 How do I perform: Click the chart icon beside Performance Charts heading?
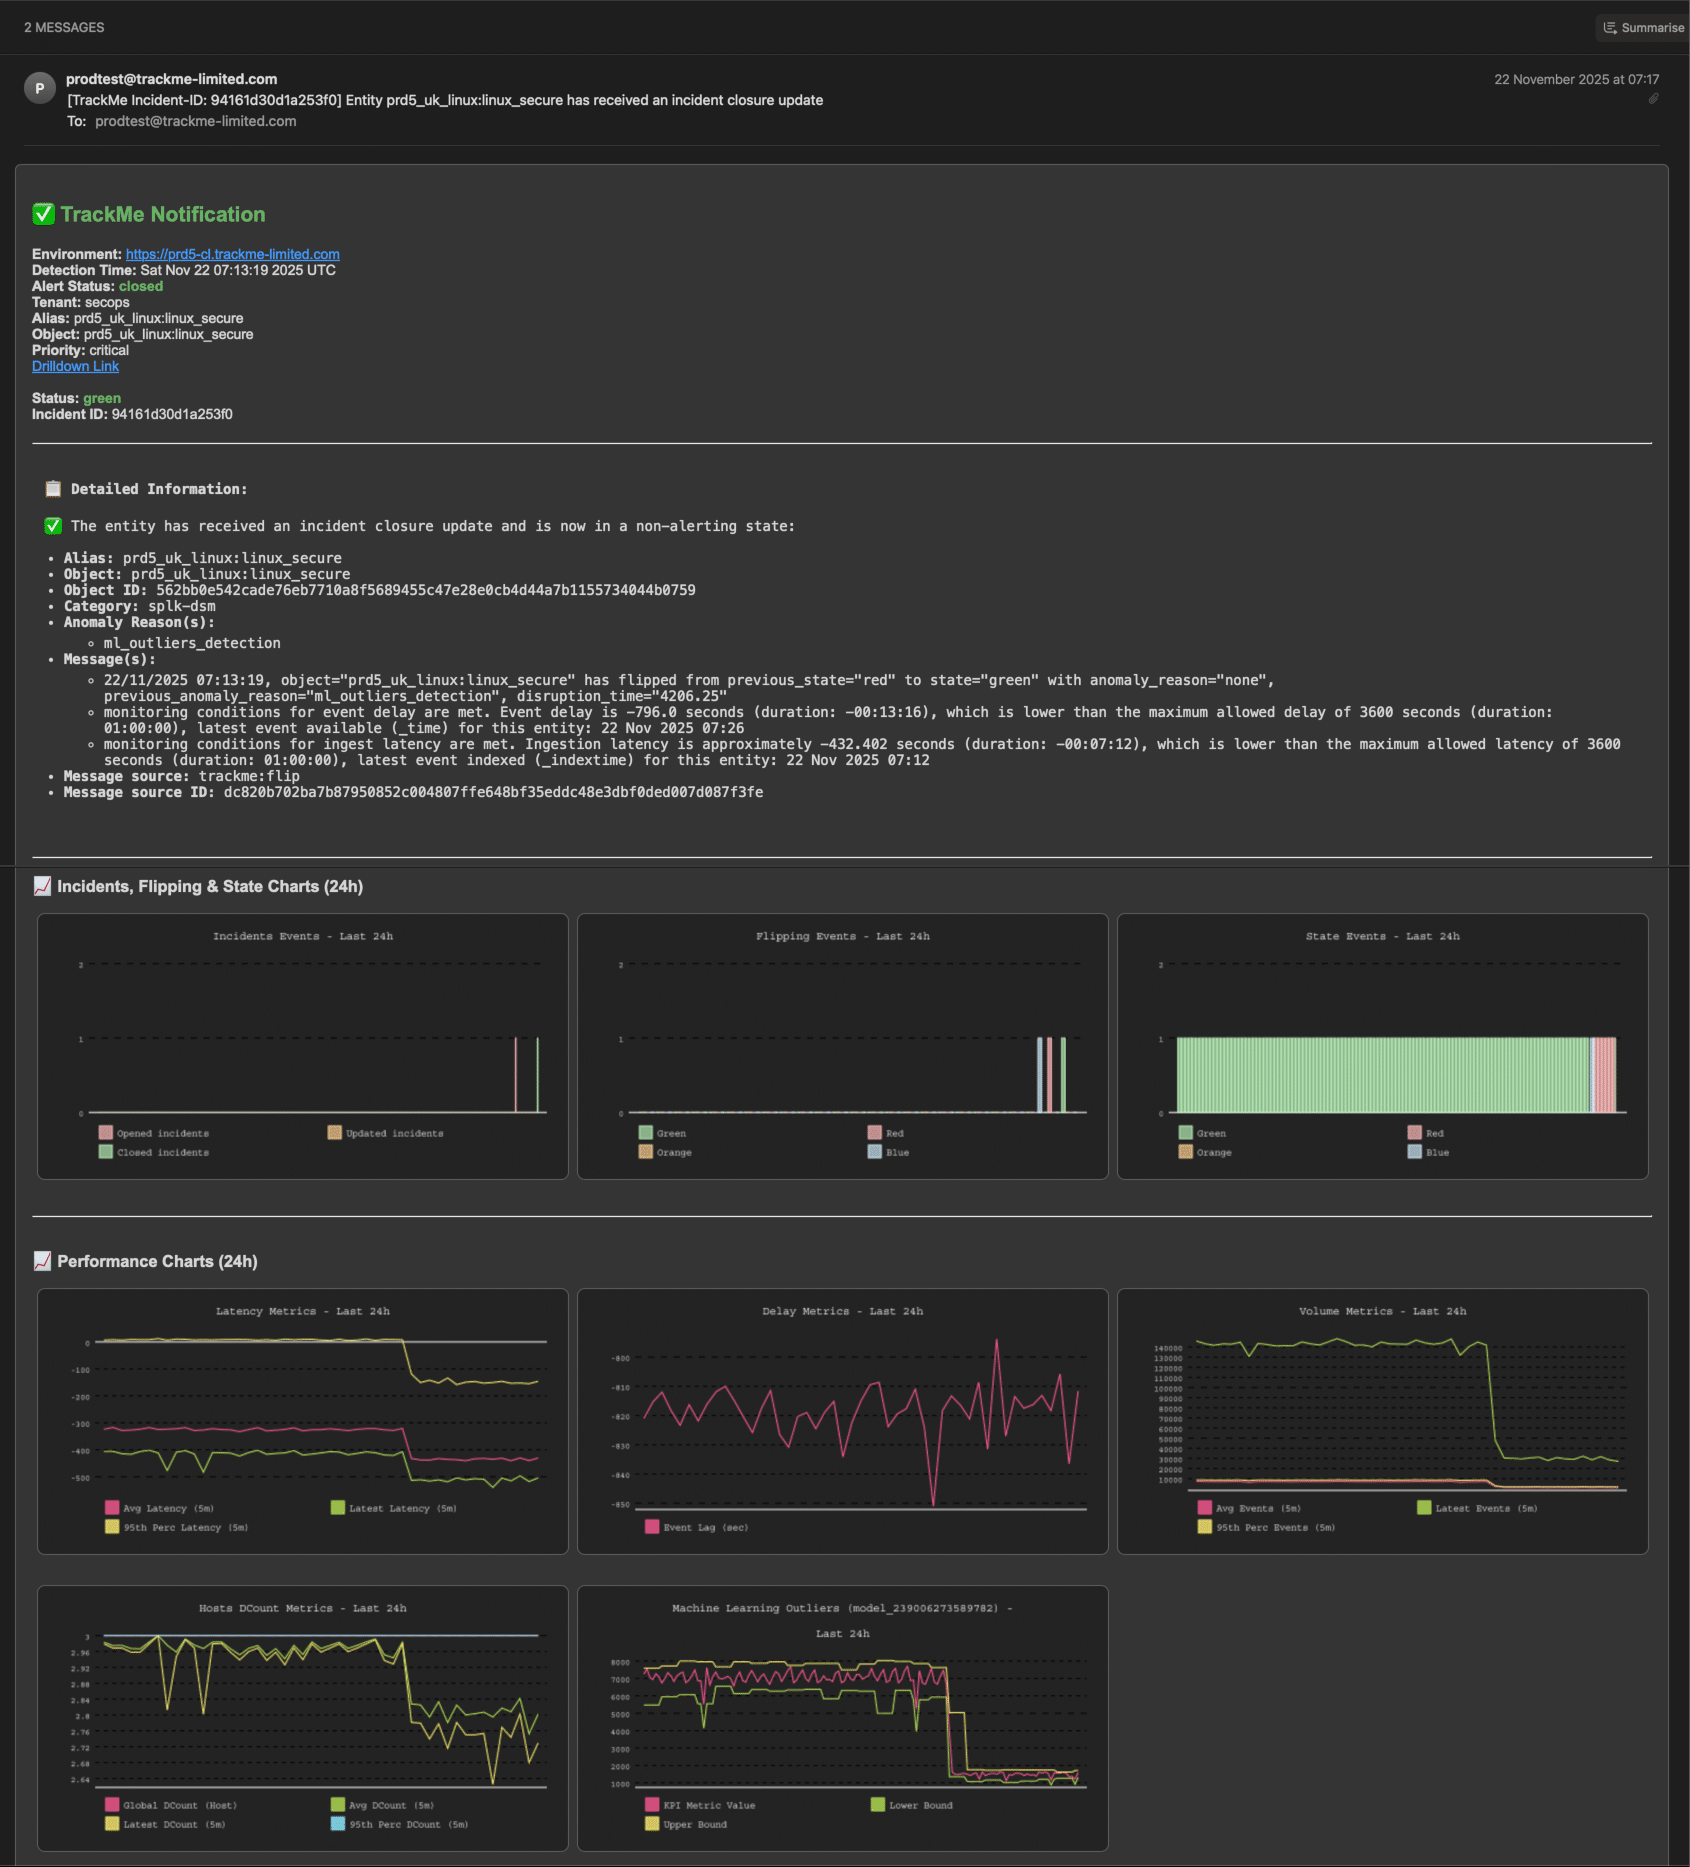click(x=42, y=1261)
